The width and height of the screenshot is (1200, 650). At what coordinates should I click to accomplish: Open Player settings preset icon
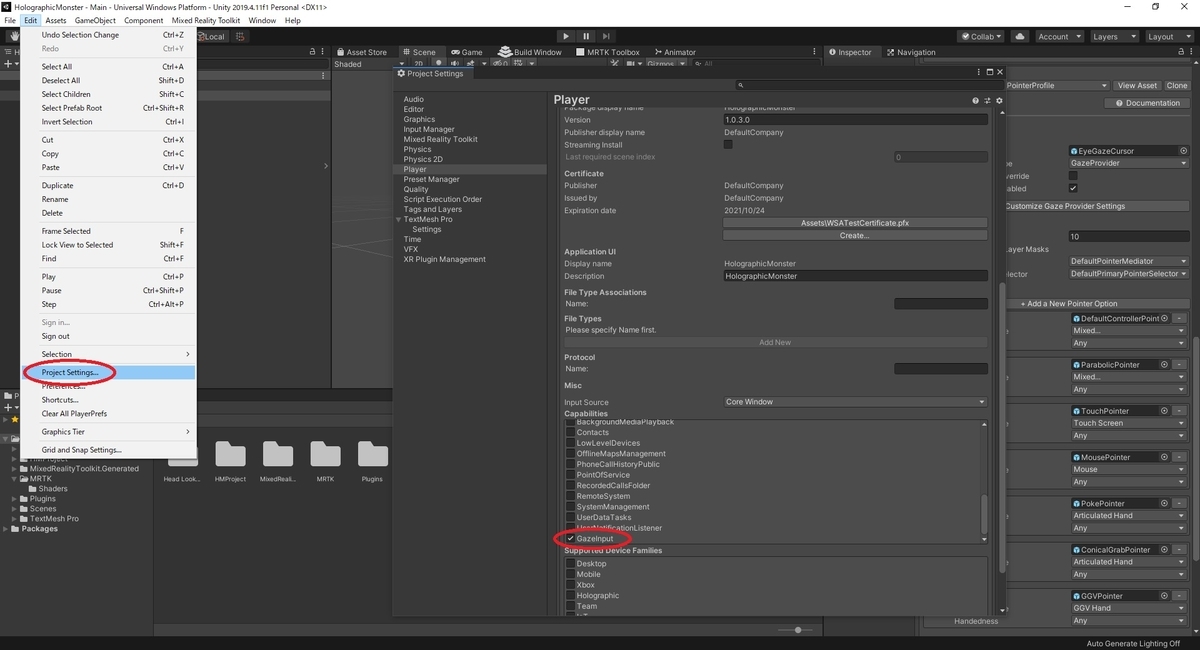pyautogui.click(x=987, y=101)
